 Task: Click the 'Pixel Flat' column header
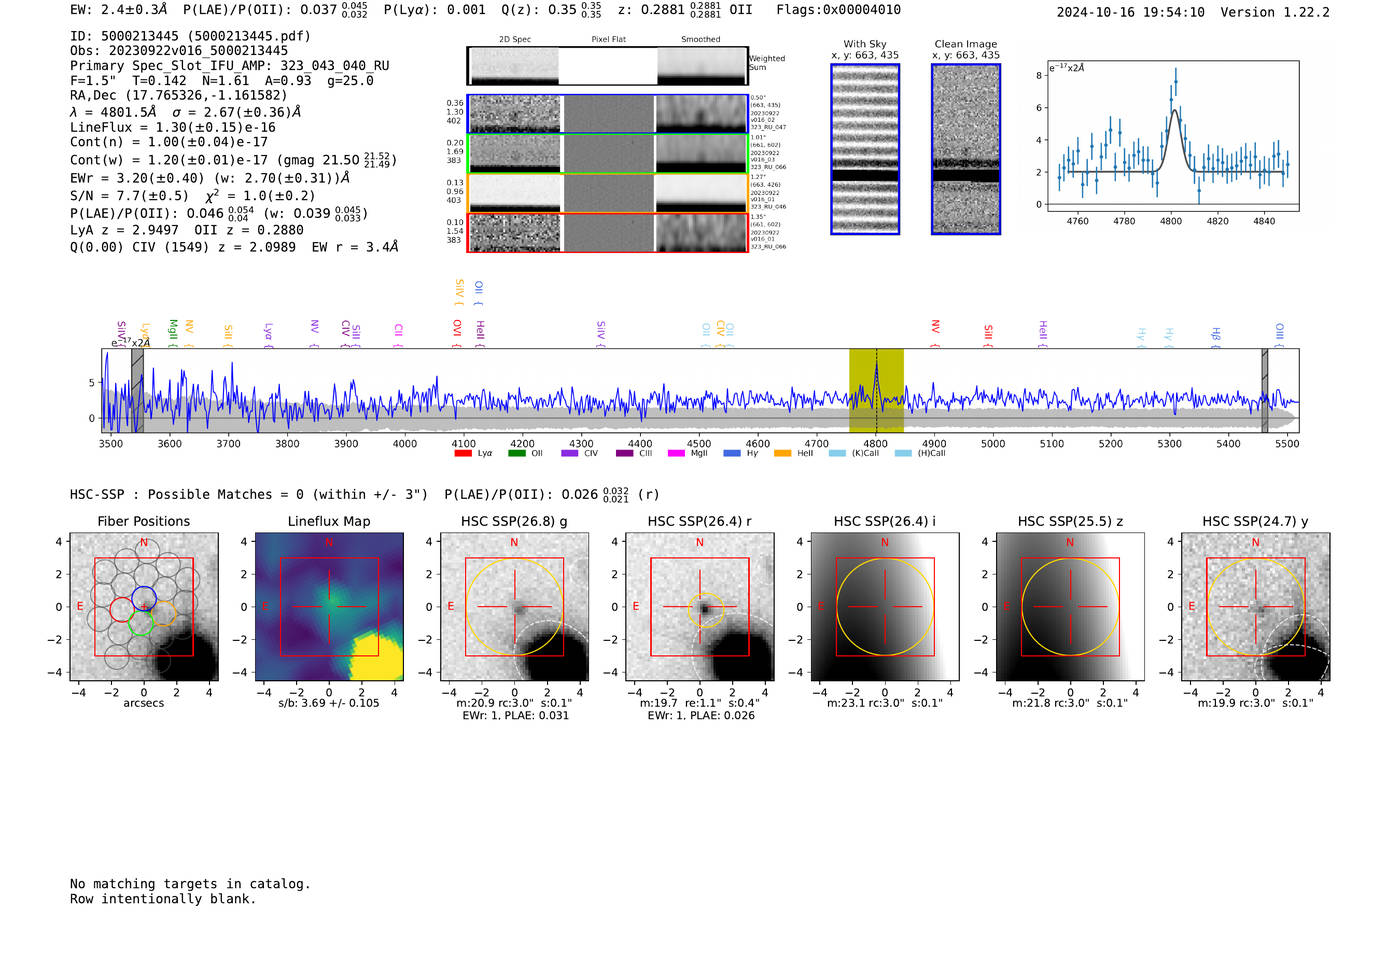(x=608, y=40)
